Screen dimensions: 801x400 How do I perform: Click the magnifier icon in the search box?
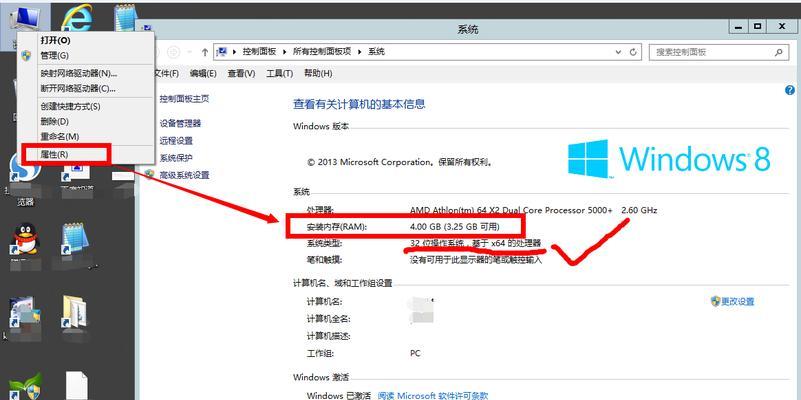(x=779, y=52)
